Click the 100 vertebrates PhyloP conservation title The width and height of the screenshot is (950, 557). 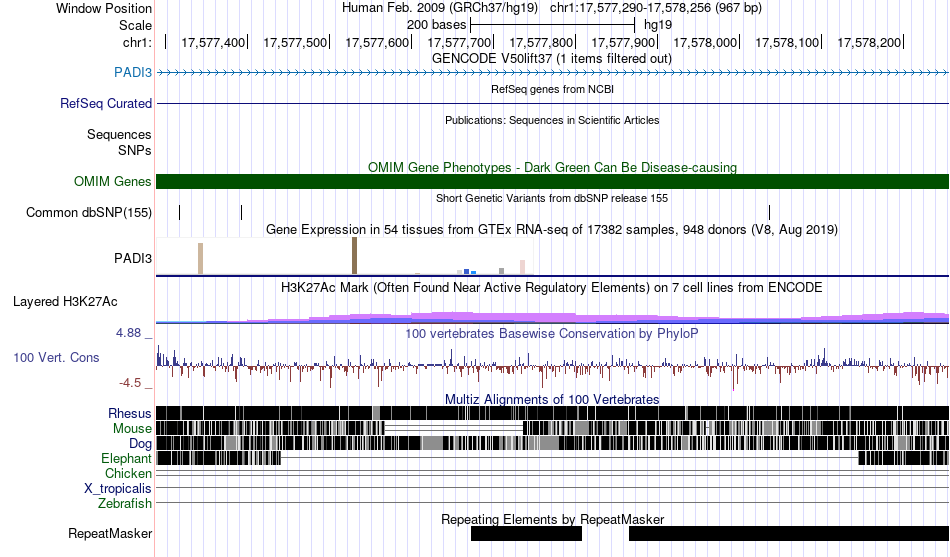tap(552, 333)
